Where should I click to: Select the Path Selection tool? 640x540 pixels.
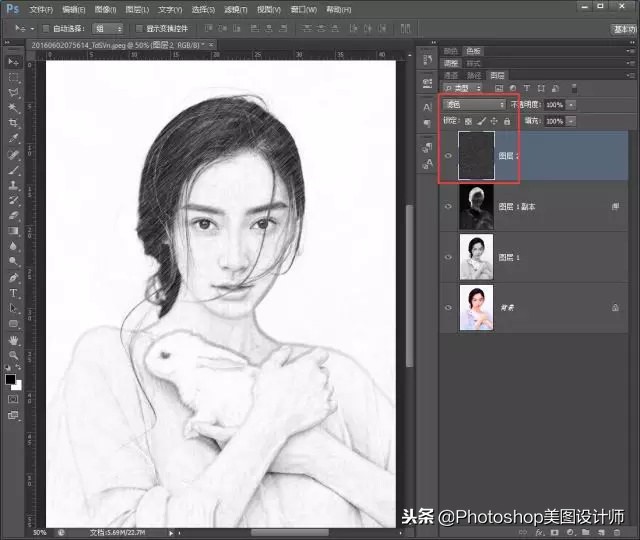point(13,308)
